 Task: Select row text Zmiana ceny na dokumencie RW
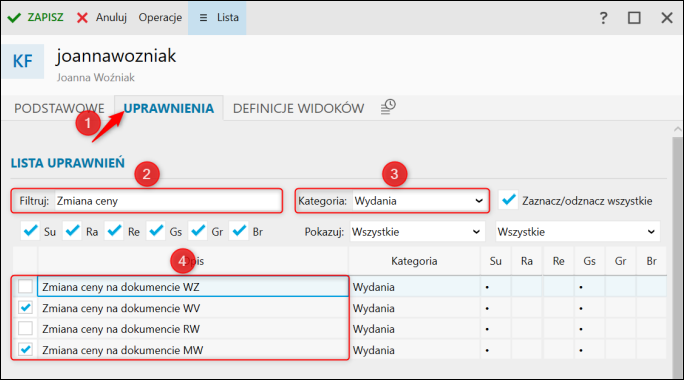[121, 329]
